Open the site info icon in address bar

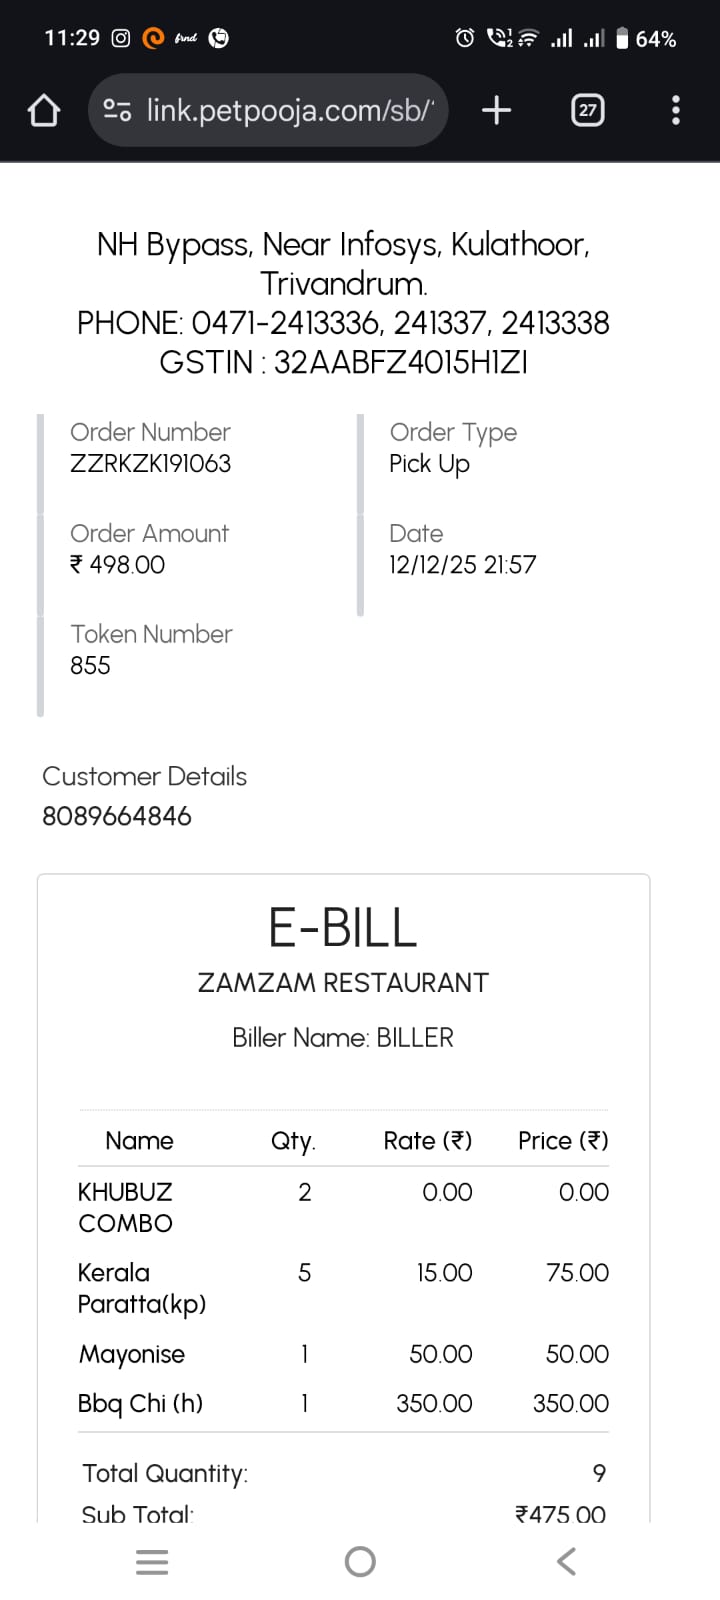coord(117,110)
